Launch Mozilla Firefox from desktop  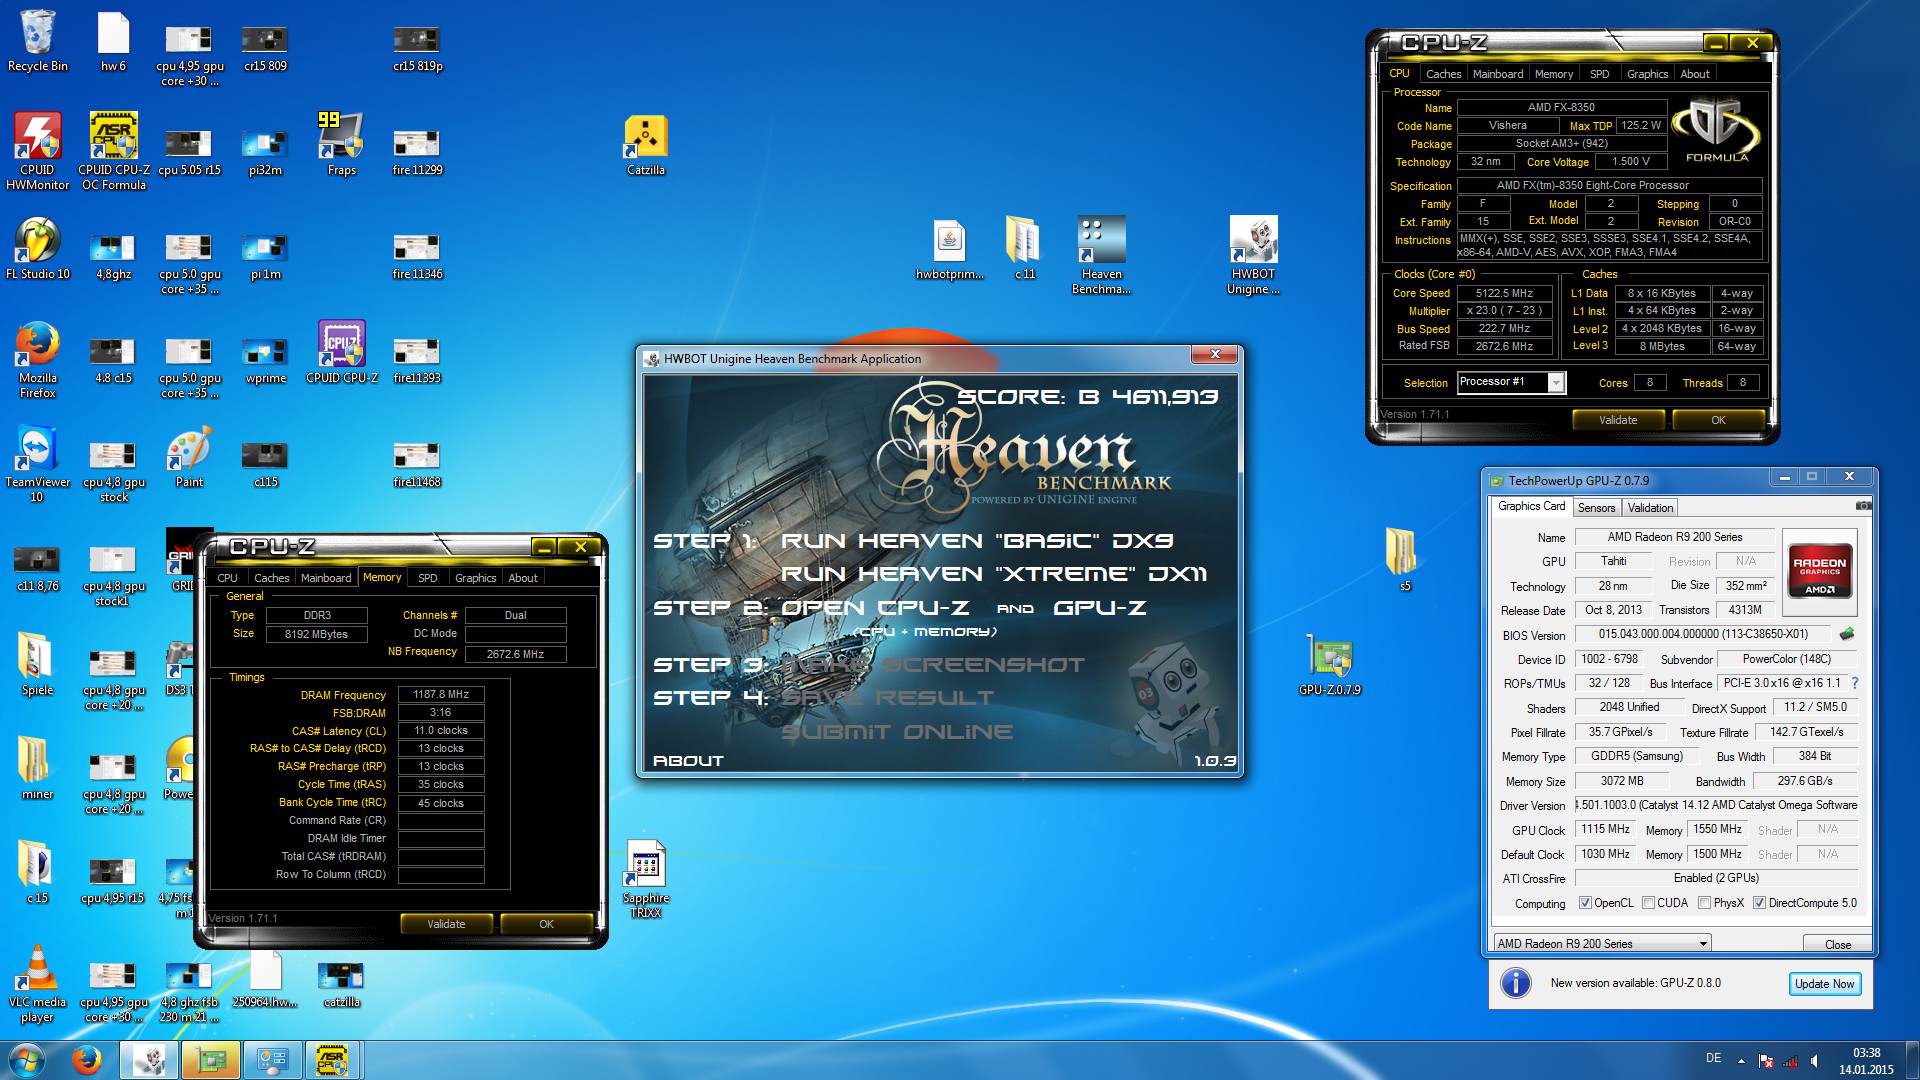pos(37,358)
